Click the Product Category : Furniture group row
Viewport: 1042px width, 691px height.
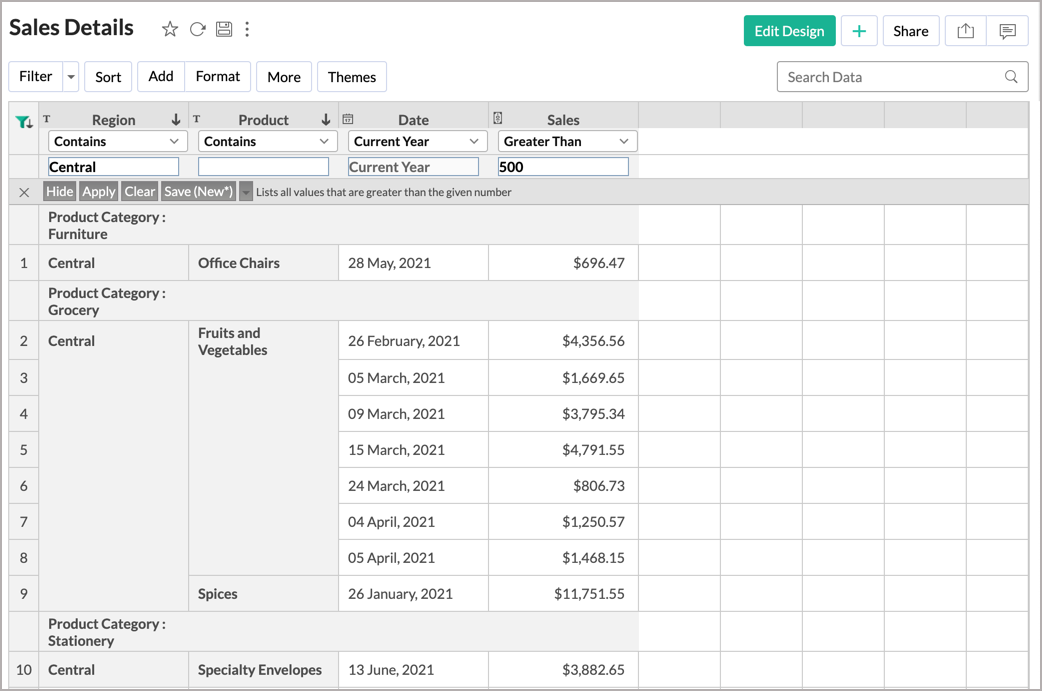point(339,225)
